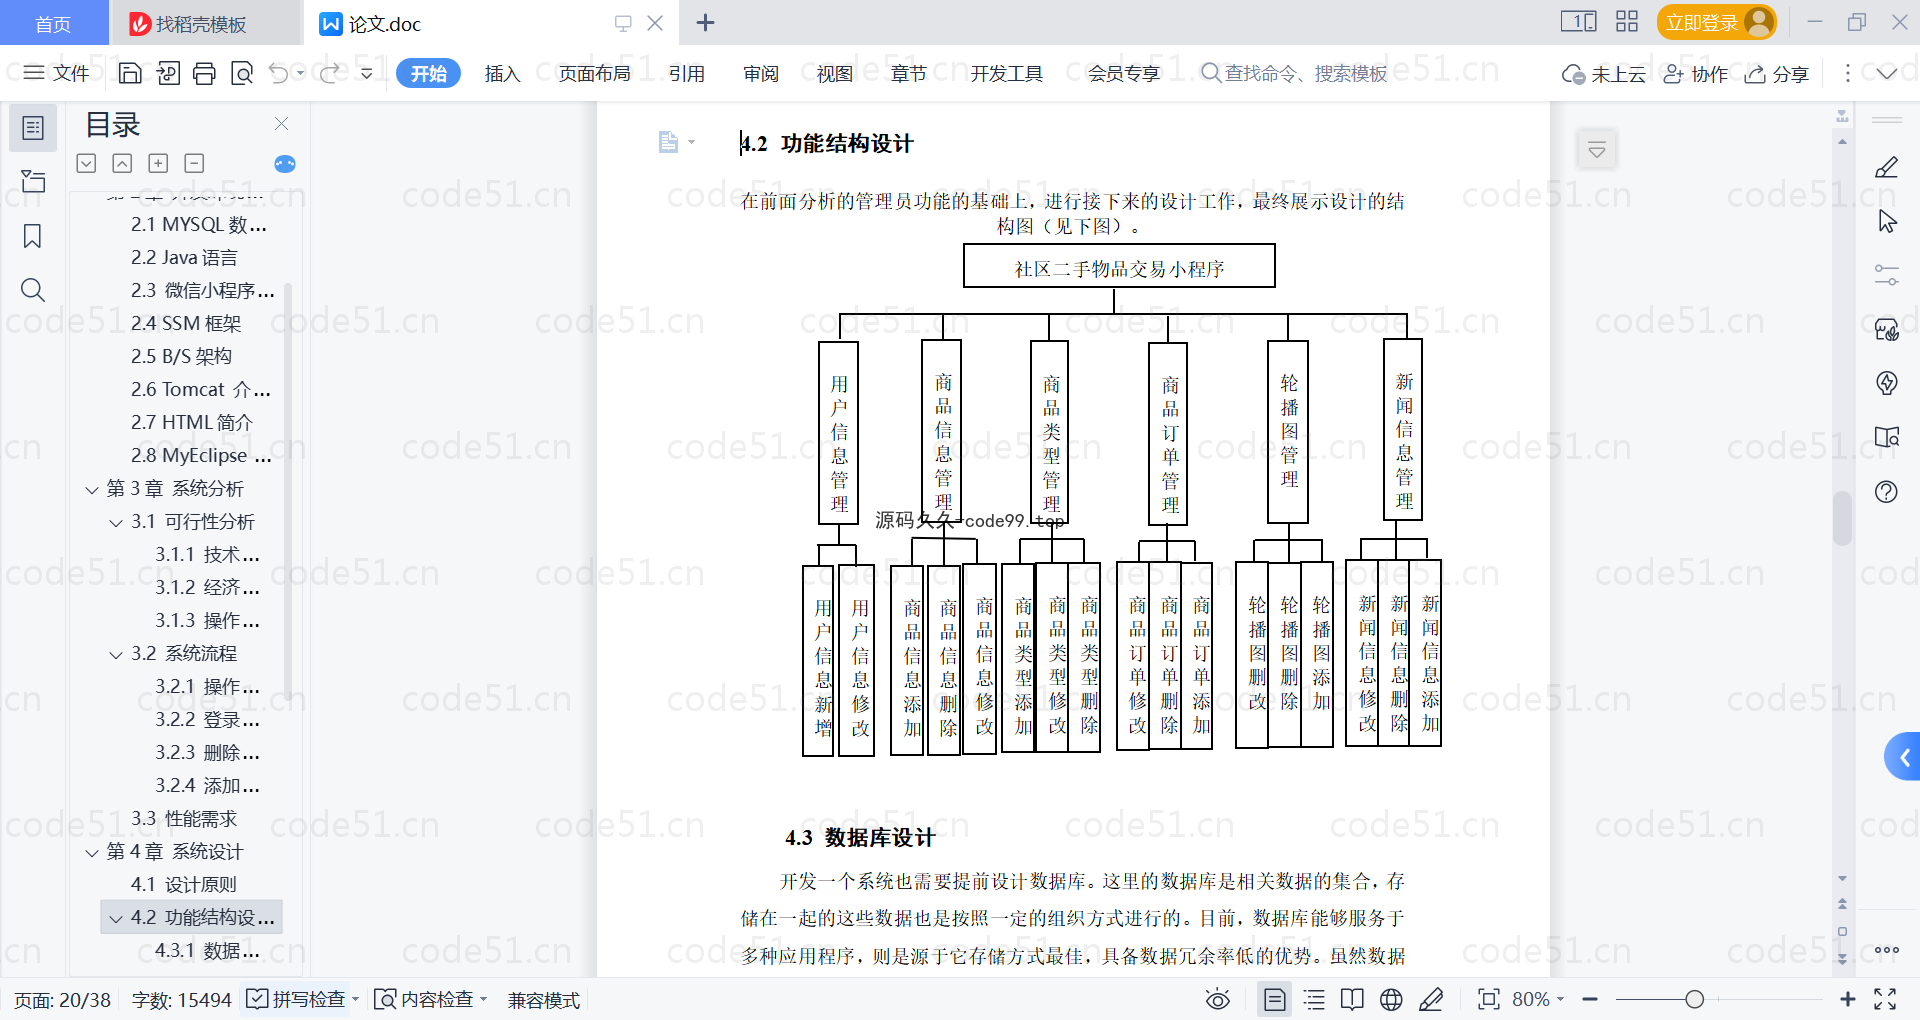Open quick access toolbar customize dropdown
This screenshot has height=1020, width=1920.
click(367, 73)
